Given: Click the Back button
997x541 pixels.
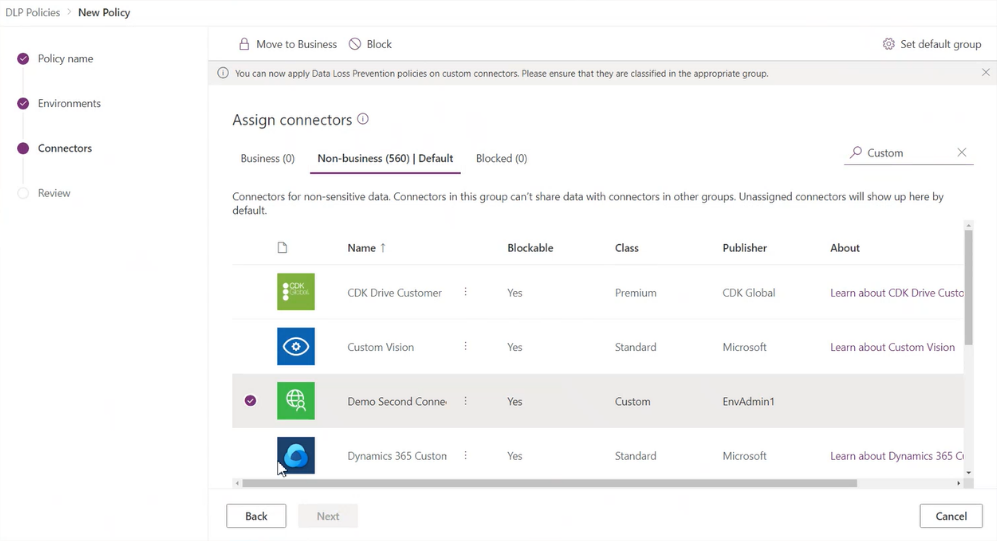Looking at the screenshot, I should pos(256,516).
